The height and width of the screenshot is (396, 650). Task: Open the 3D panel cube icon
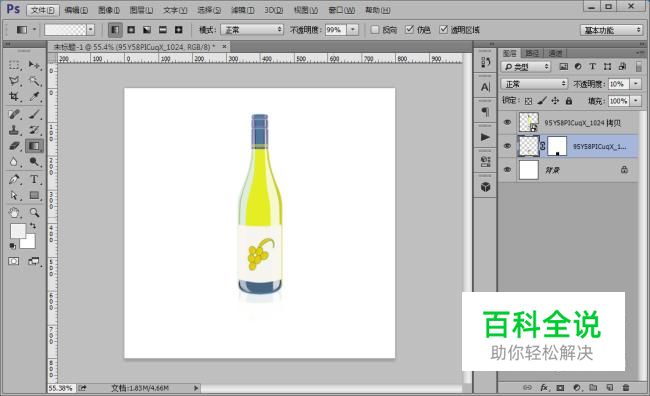pyautogui.click(x=485, y=187)
